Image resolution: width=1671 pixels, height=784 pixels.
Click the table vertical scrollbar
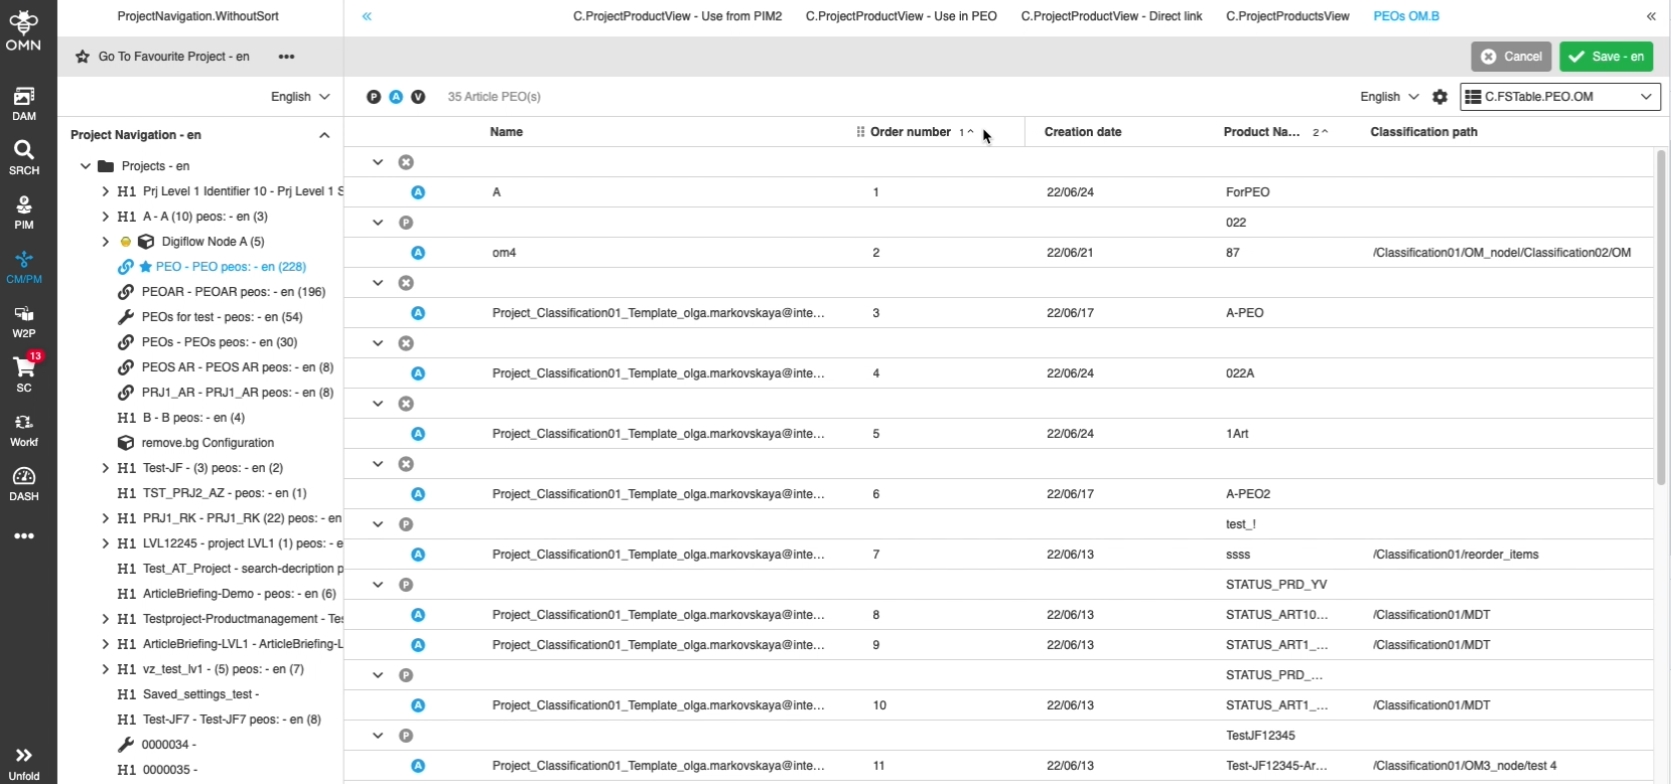[1661, 300]
